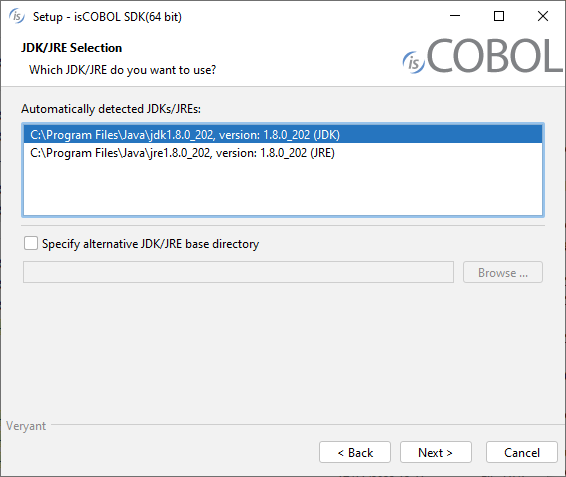Viewport: 566px width, 477px height.
Task: Enable Specify alternative JDK/JRE base directory
Action: pos(31,243)
